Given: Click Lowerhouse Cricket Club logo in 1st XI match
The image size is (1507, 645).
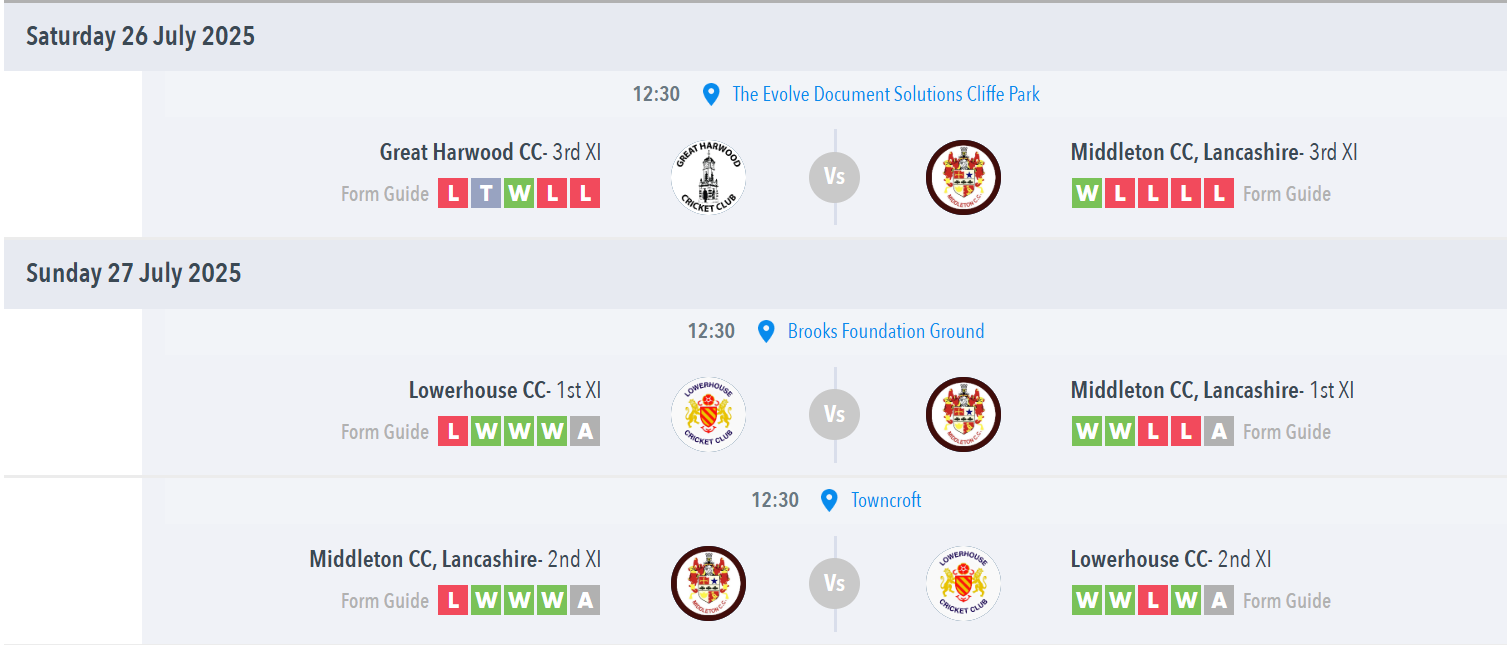Looking at the screenshot, I should [x=708, y=414].
